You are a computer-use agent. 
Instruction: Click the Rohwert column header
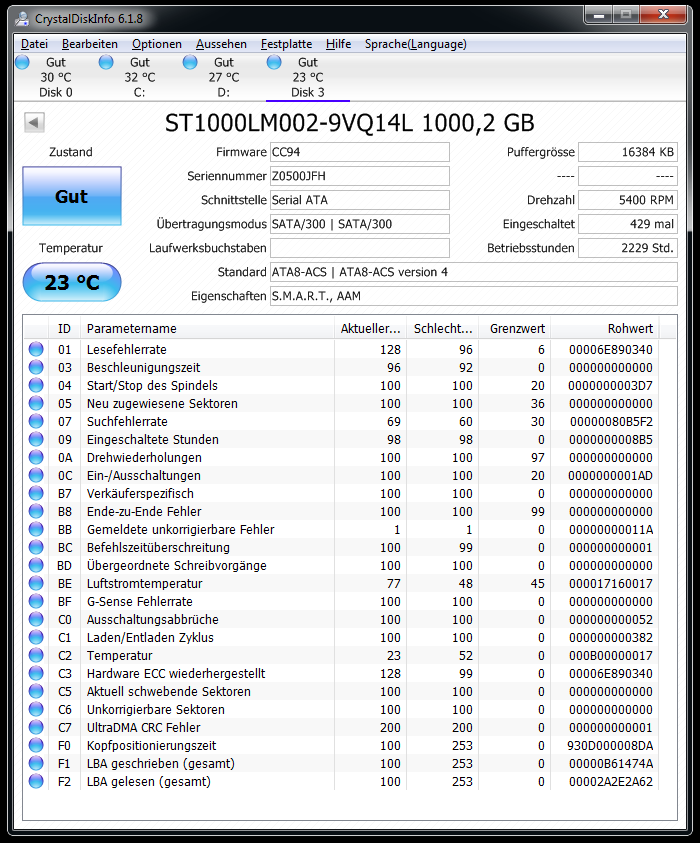[605, 328]
